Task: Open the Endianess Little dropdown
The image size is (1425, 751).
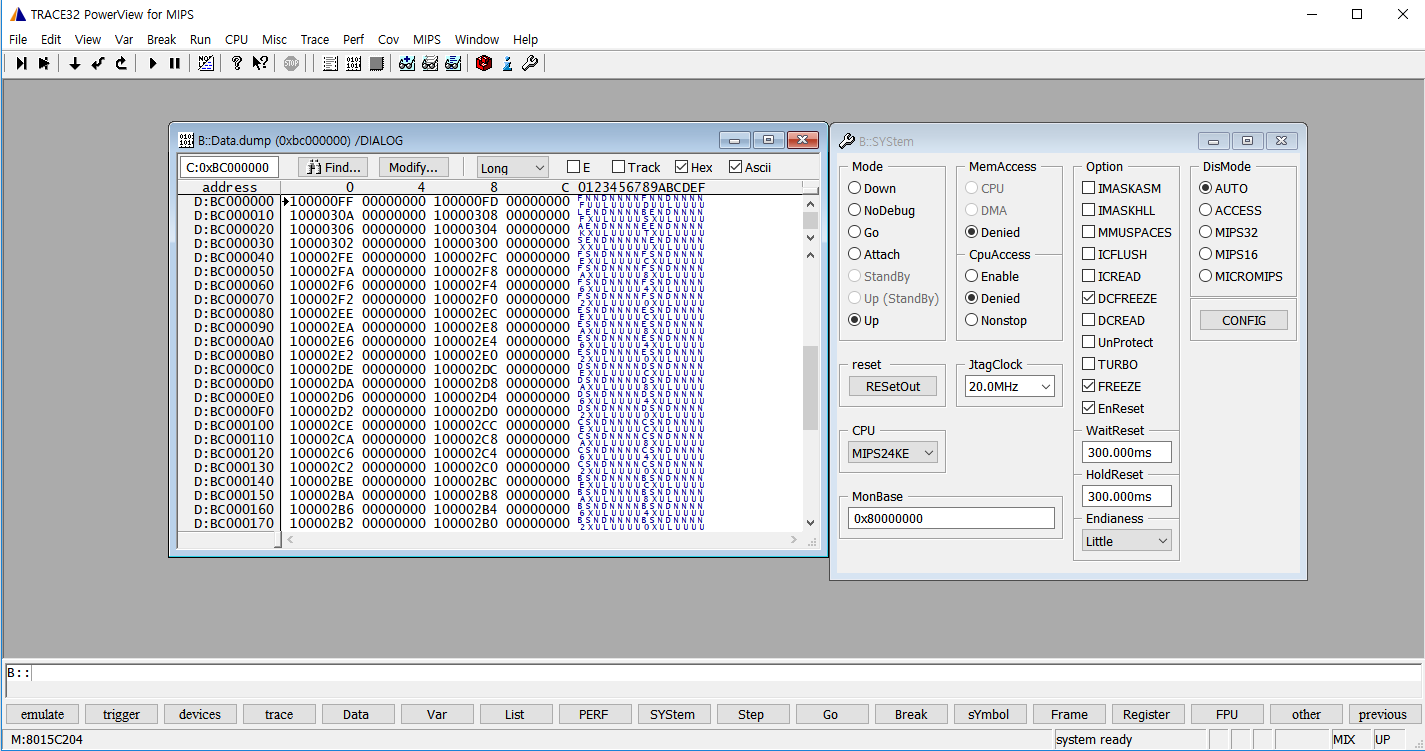Action: [x=1126, y=541]
